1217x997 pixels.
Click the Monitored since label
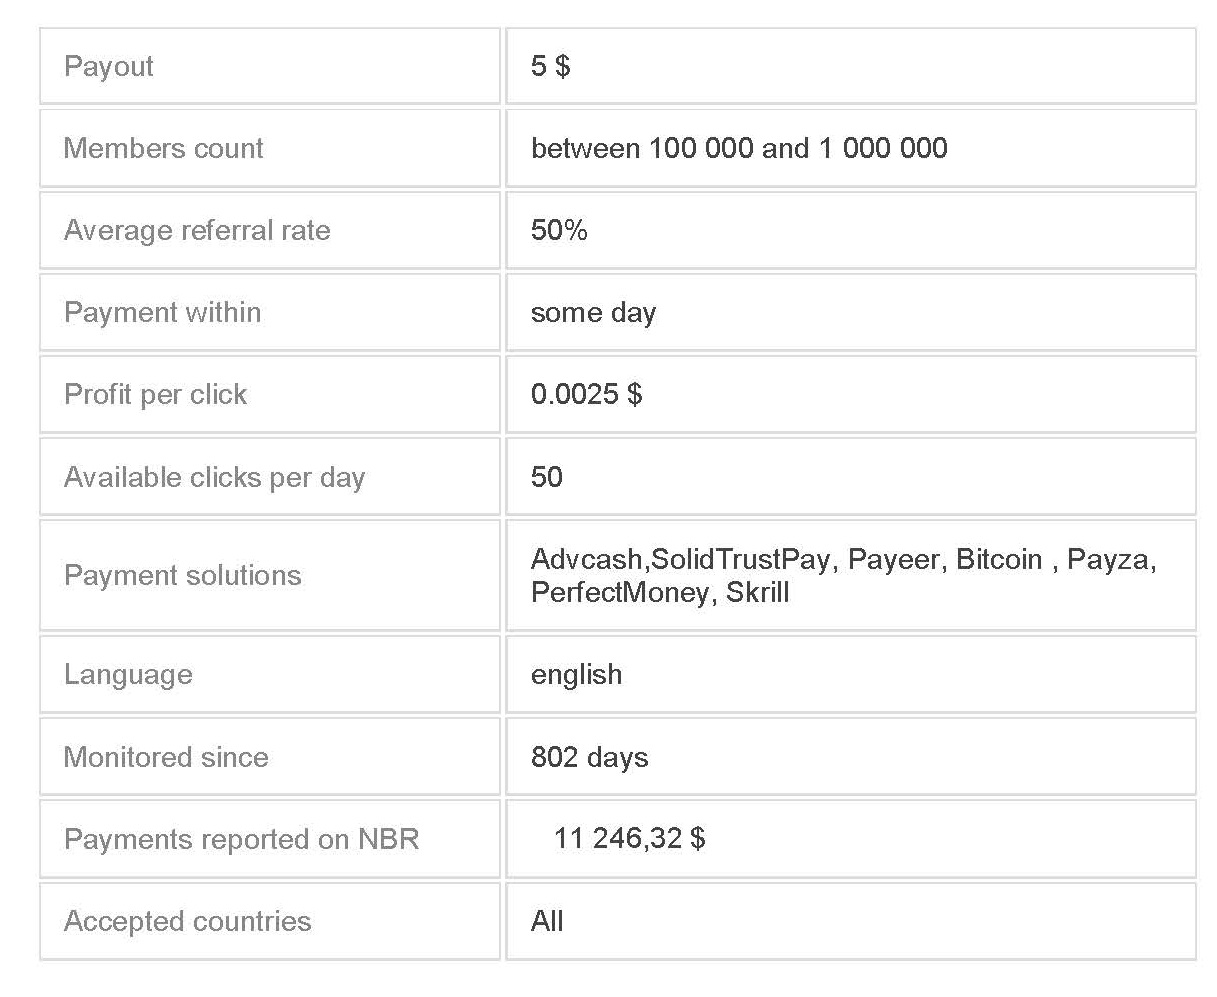click(x=166, y=757)
